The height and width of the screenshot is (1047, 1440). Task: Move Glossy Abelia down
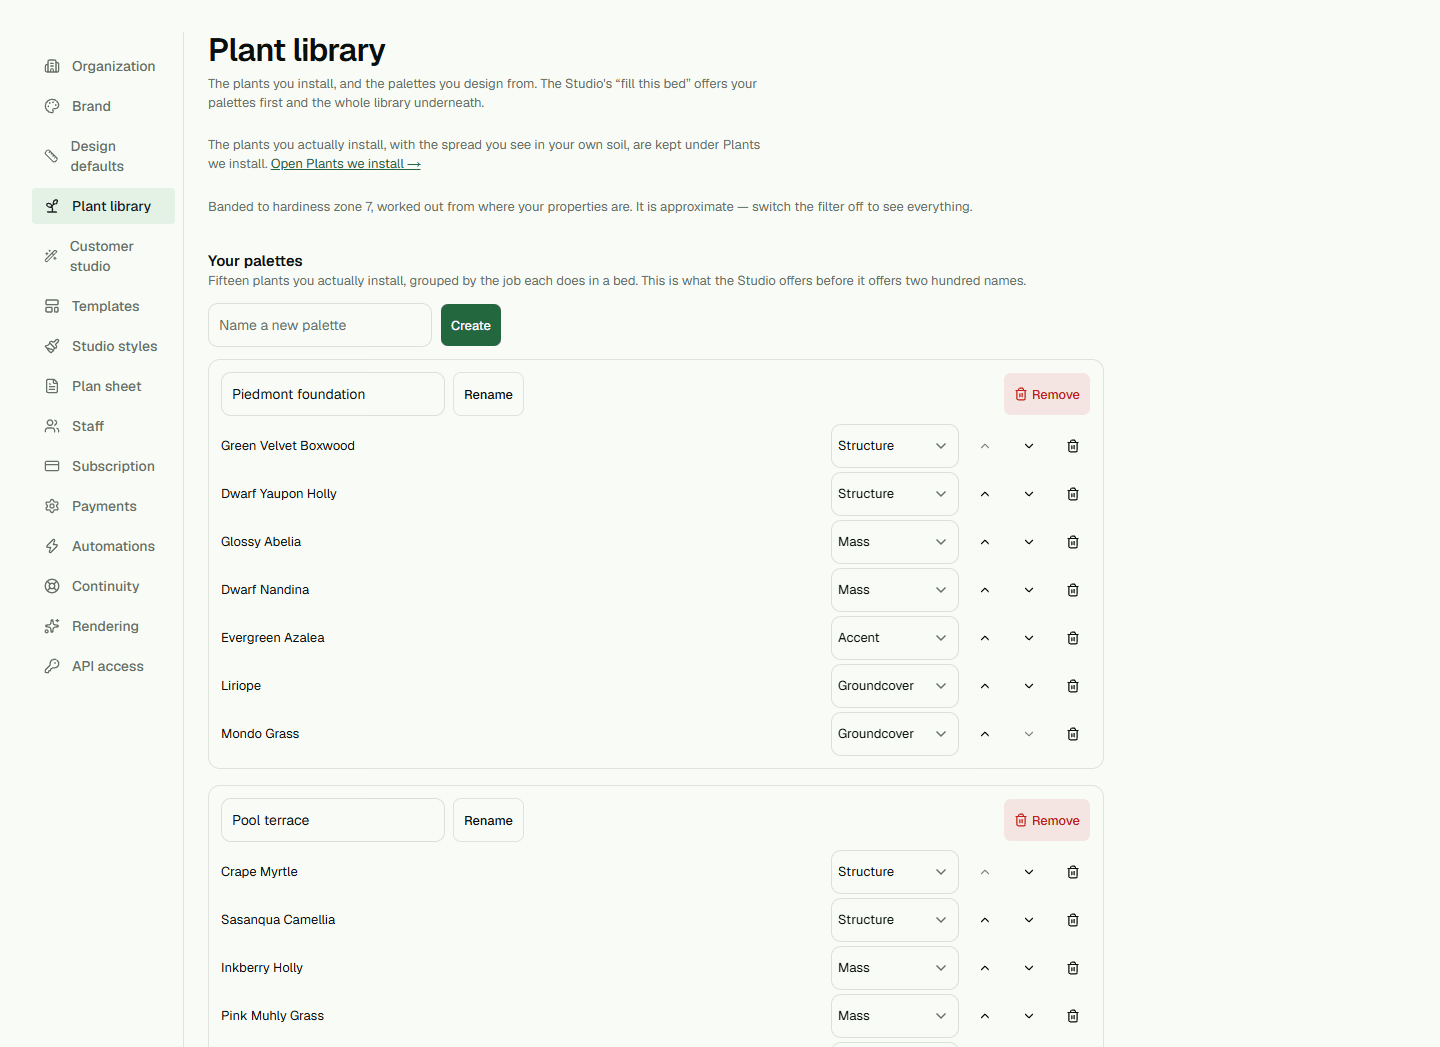pos(1029,542)
